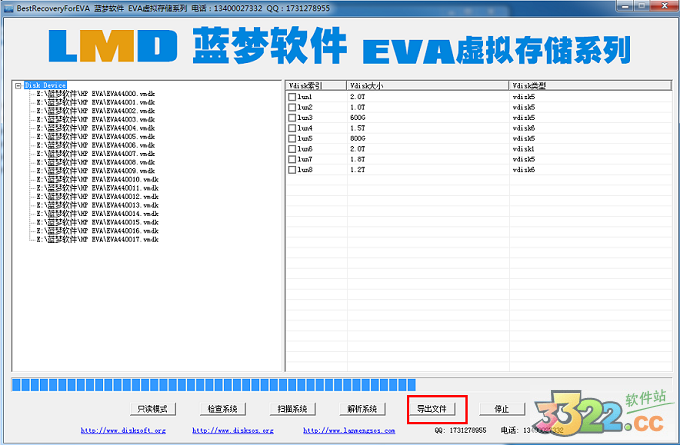Click the Vdisk type cell in lun6 row

click(524, 149)
